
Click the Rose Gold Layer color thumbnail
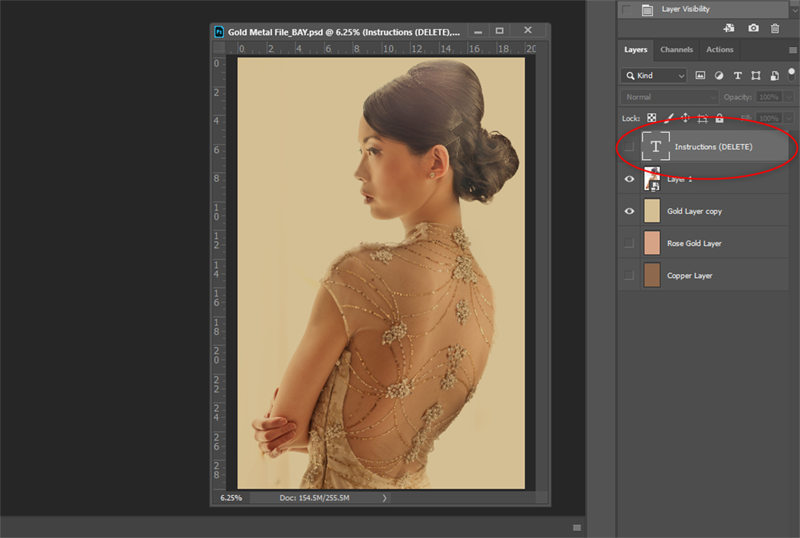pyautogui.click(x=652, y=243)
